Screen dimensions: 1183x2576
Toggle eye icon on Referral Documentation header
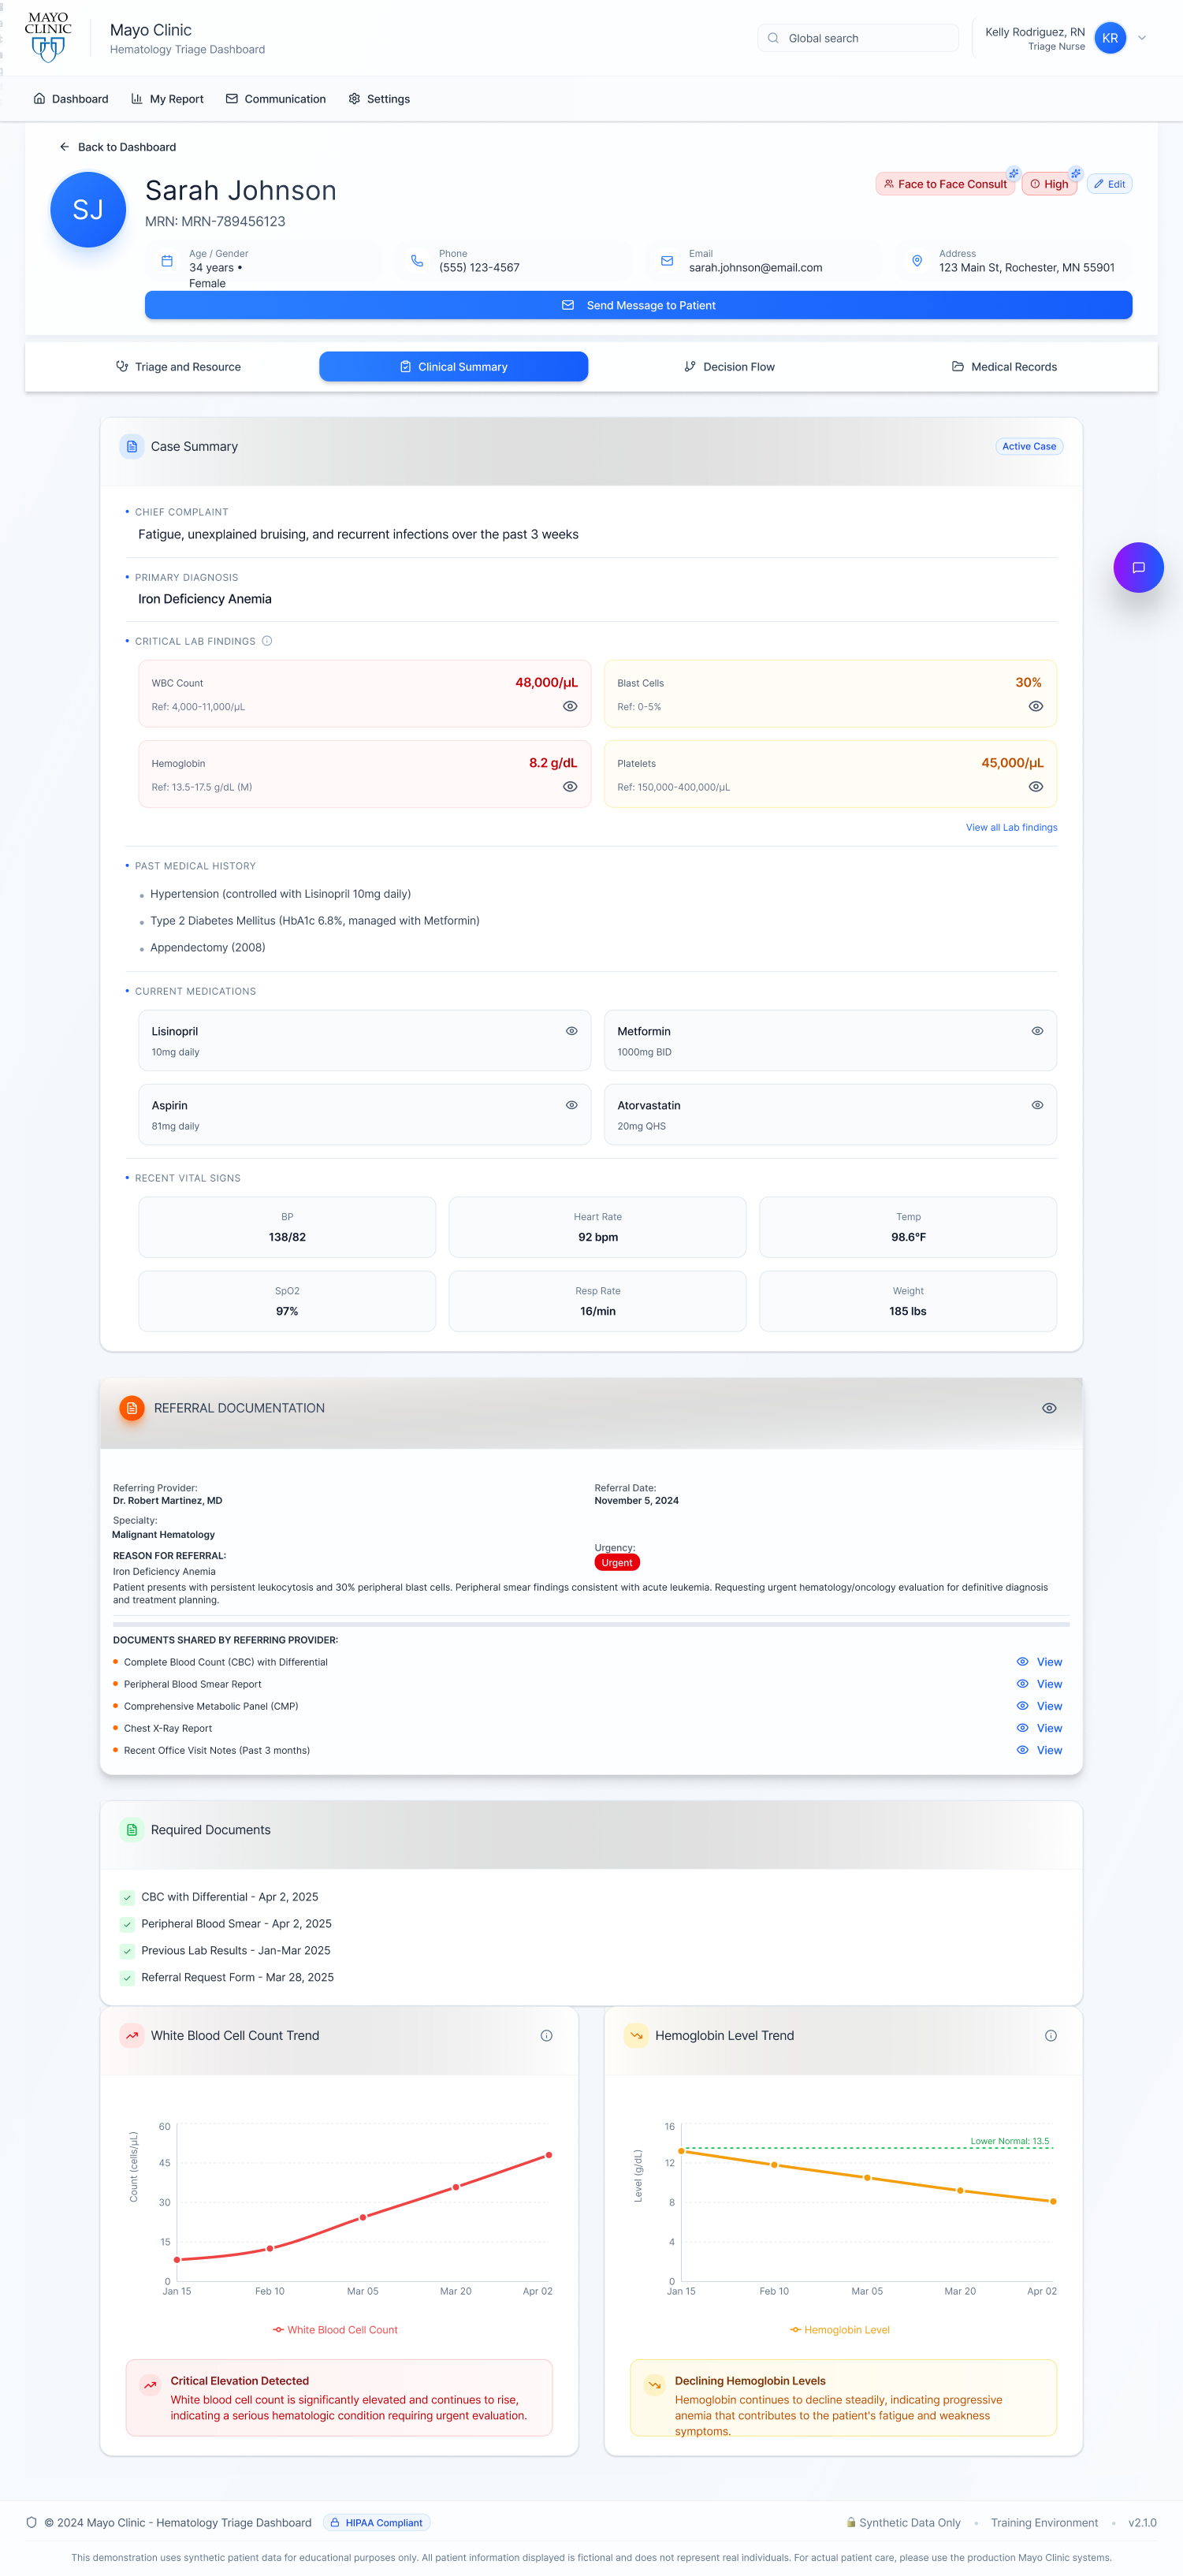coord(1048,1408)
